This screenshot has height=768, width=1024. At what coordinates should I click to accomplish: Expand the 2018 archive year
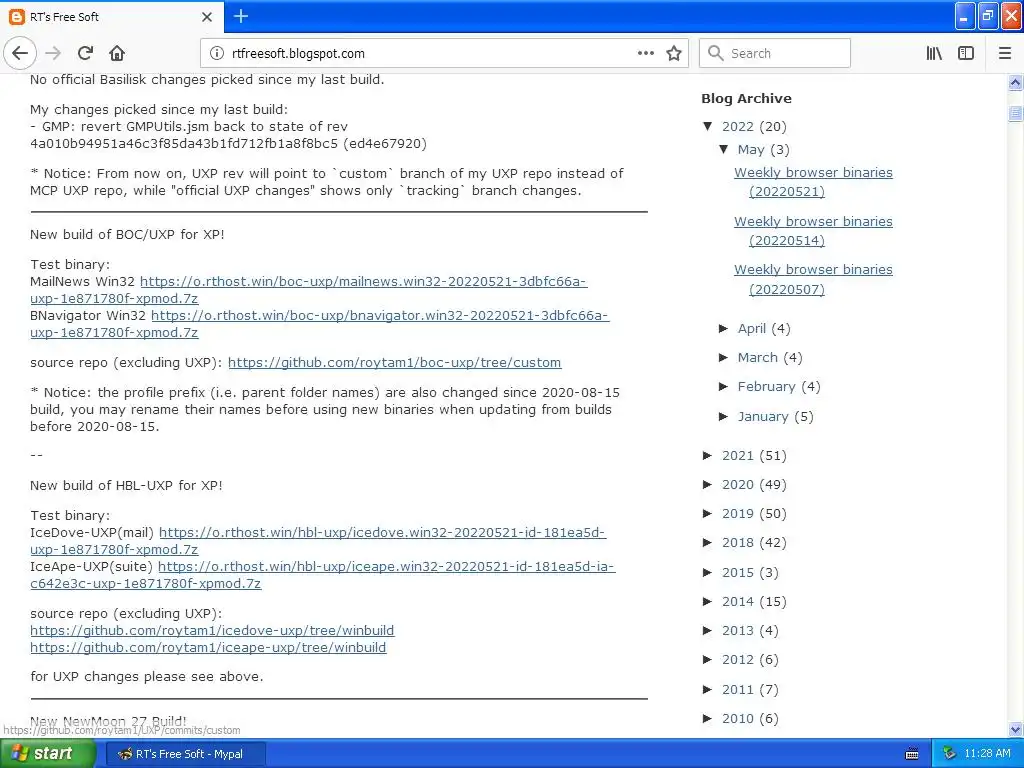(708, 542)
